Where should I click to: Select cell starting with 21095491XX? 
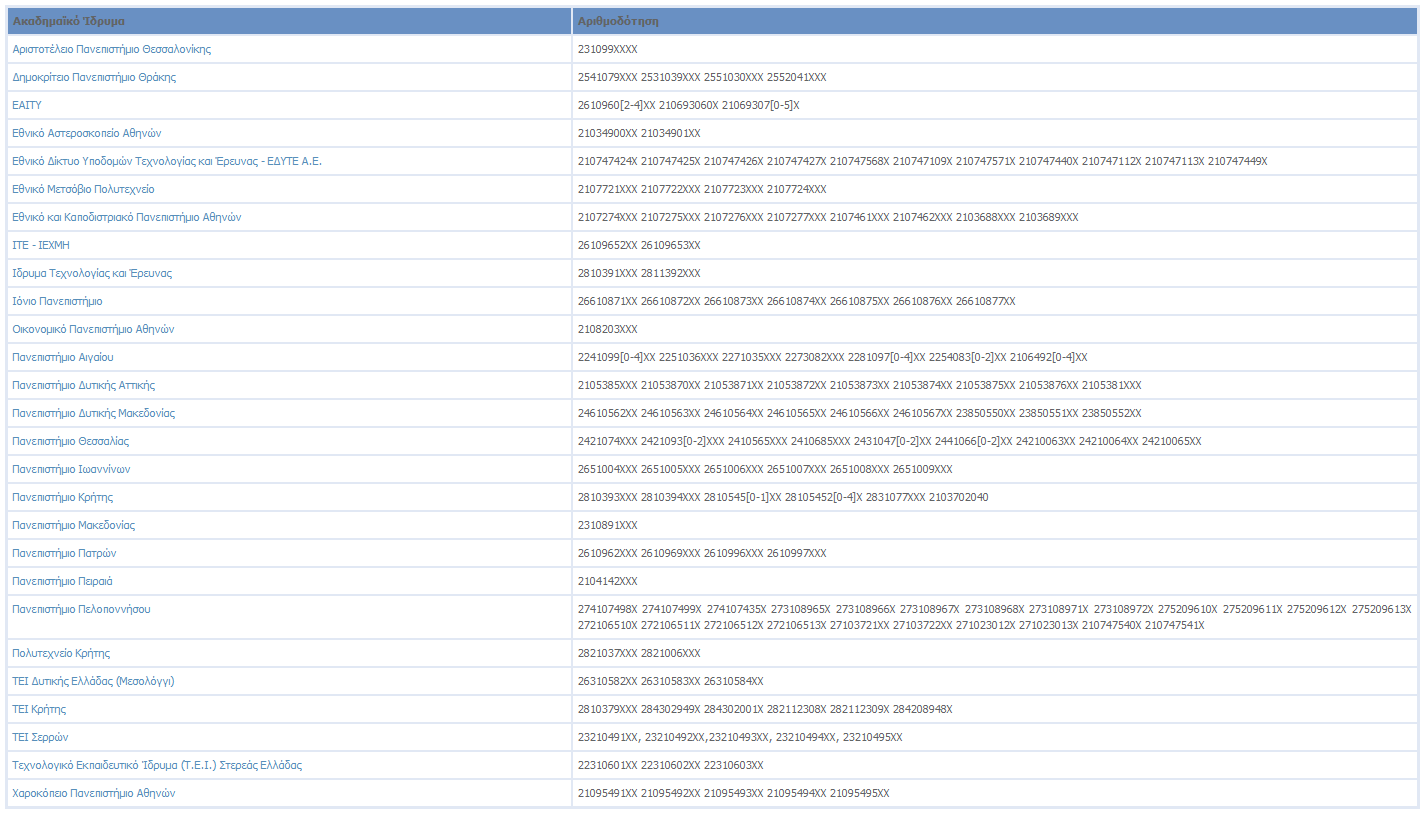(x=995, y=793)
